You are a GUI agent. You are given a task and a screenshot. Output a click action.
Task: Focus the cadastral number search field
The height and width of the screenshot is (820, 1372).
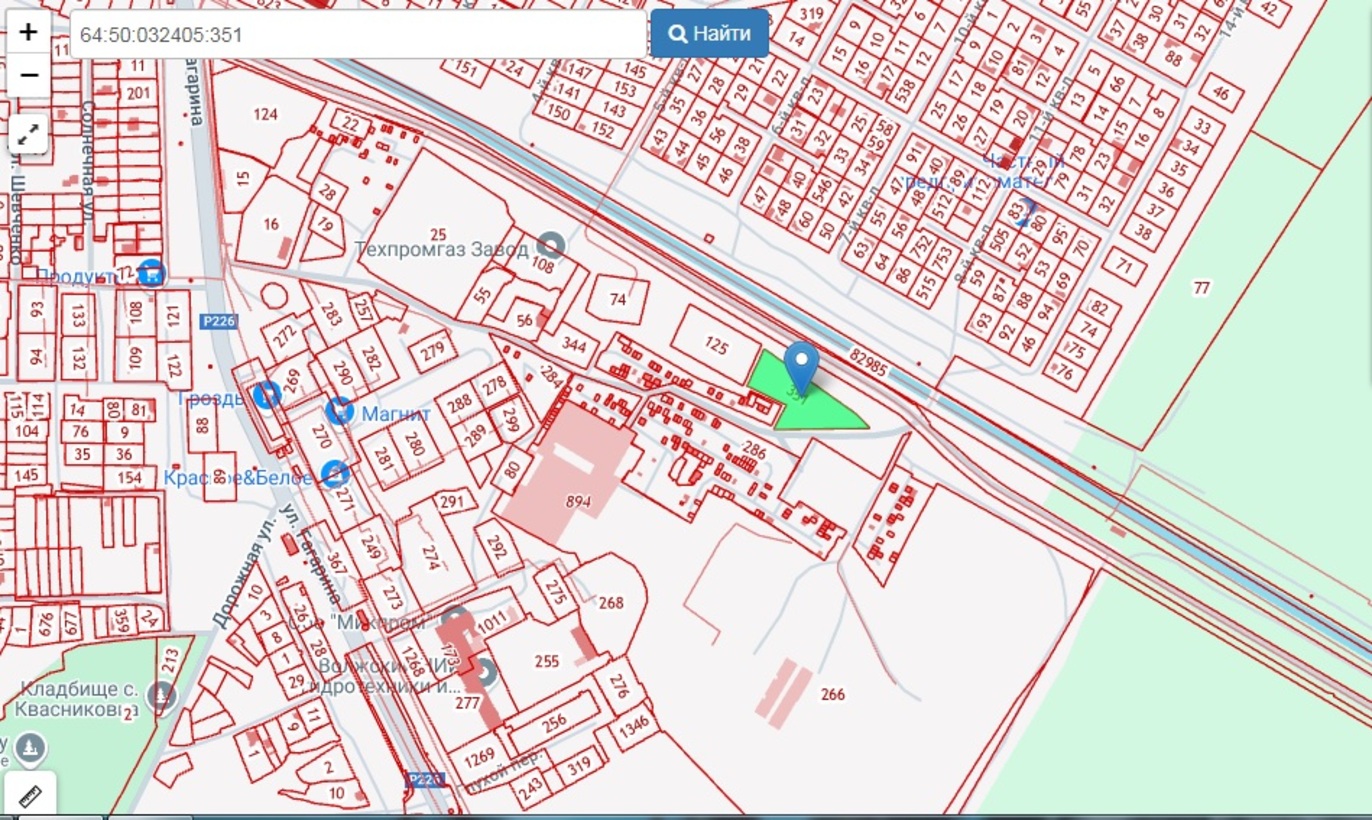(357, 35)
